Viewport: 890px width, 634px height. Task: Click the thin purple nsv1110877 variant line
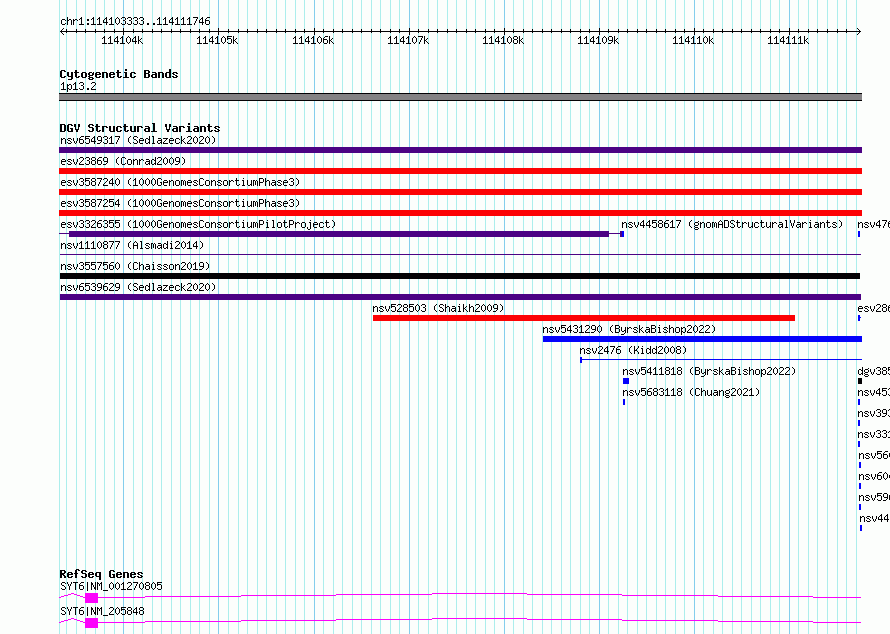tap(460, 255)
